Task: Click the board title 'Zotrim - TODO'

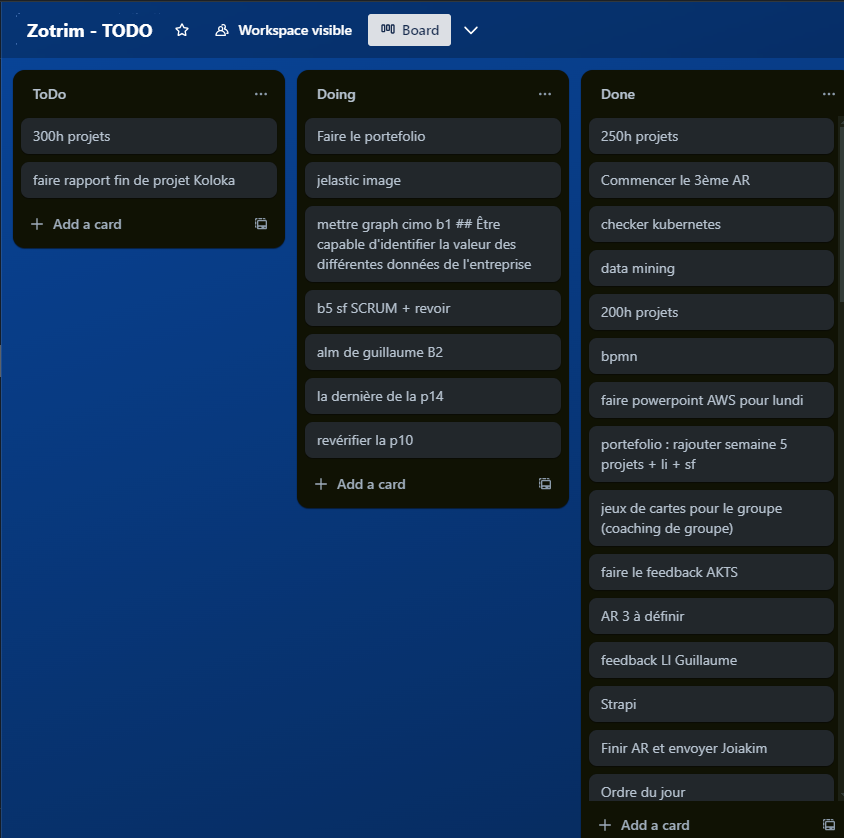Action: point(90,31)
